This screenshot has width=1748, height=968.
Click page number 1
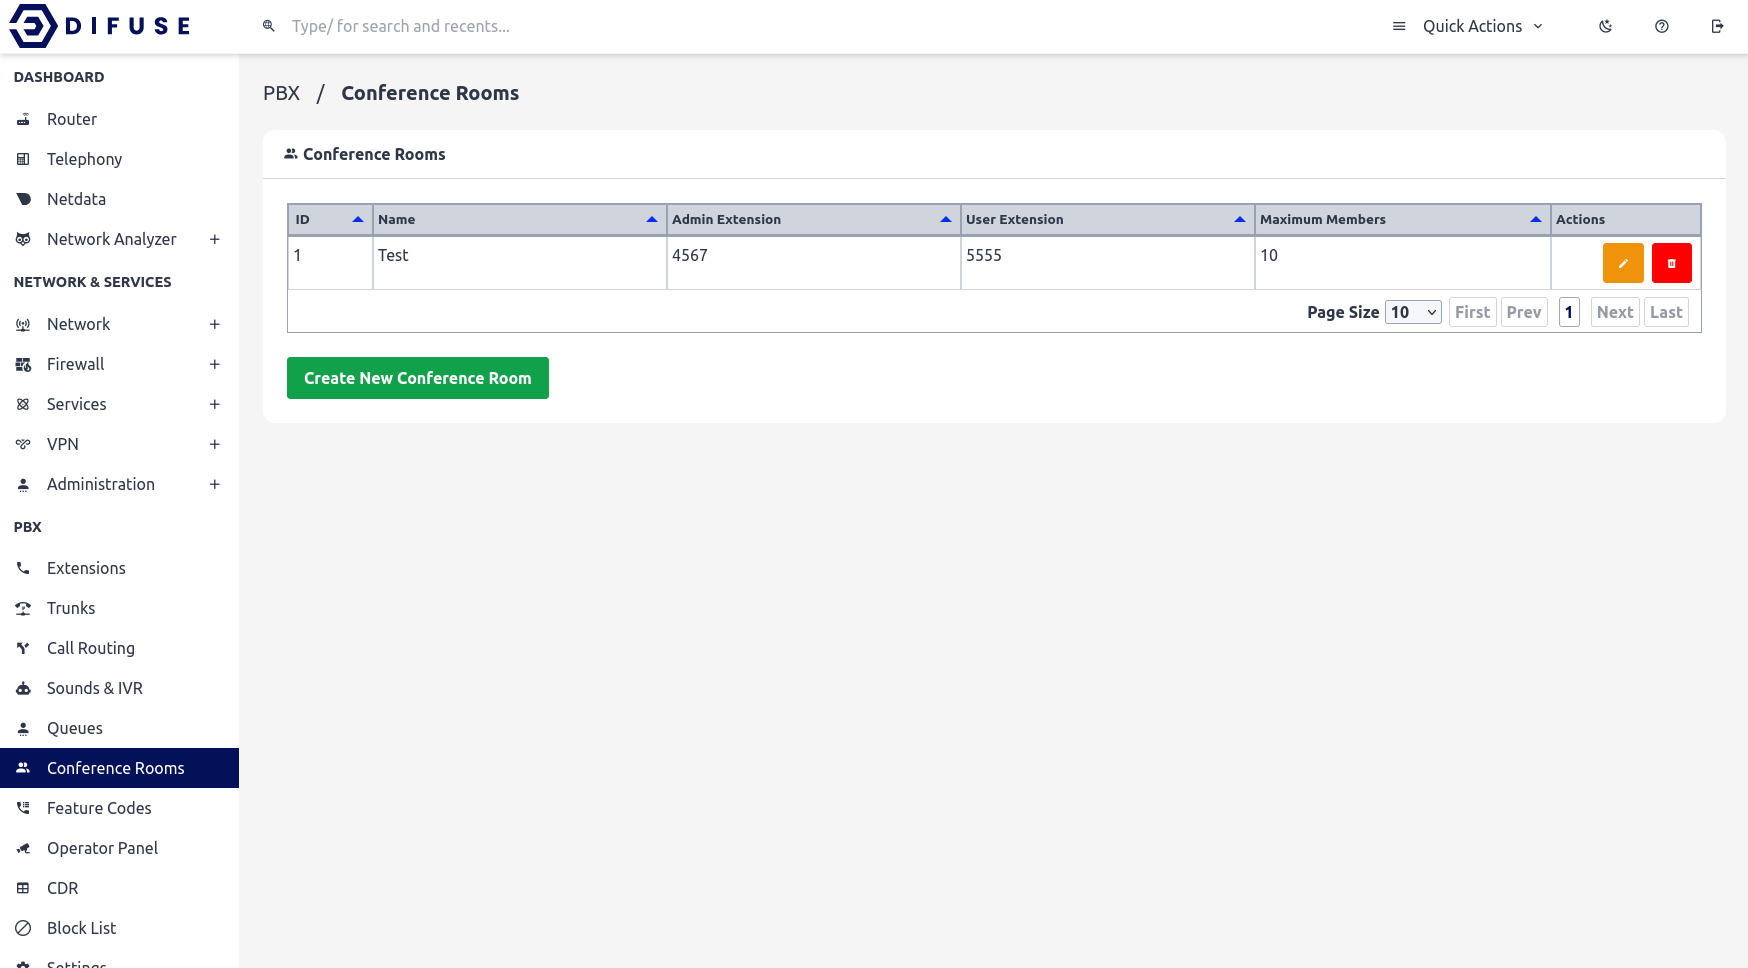[1569, 312]
